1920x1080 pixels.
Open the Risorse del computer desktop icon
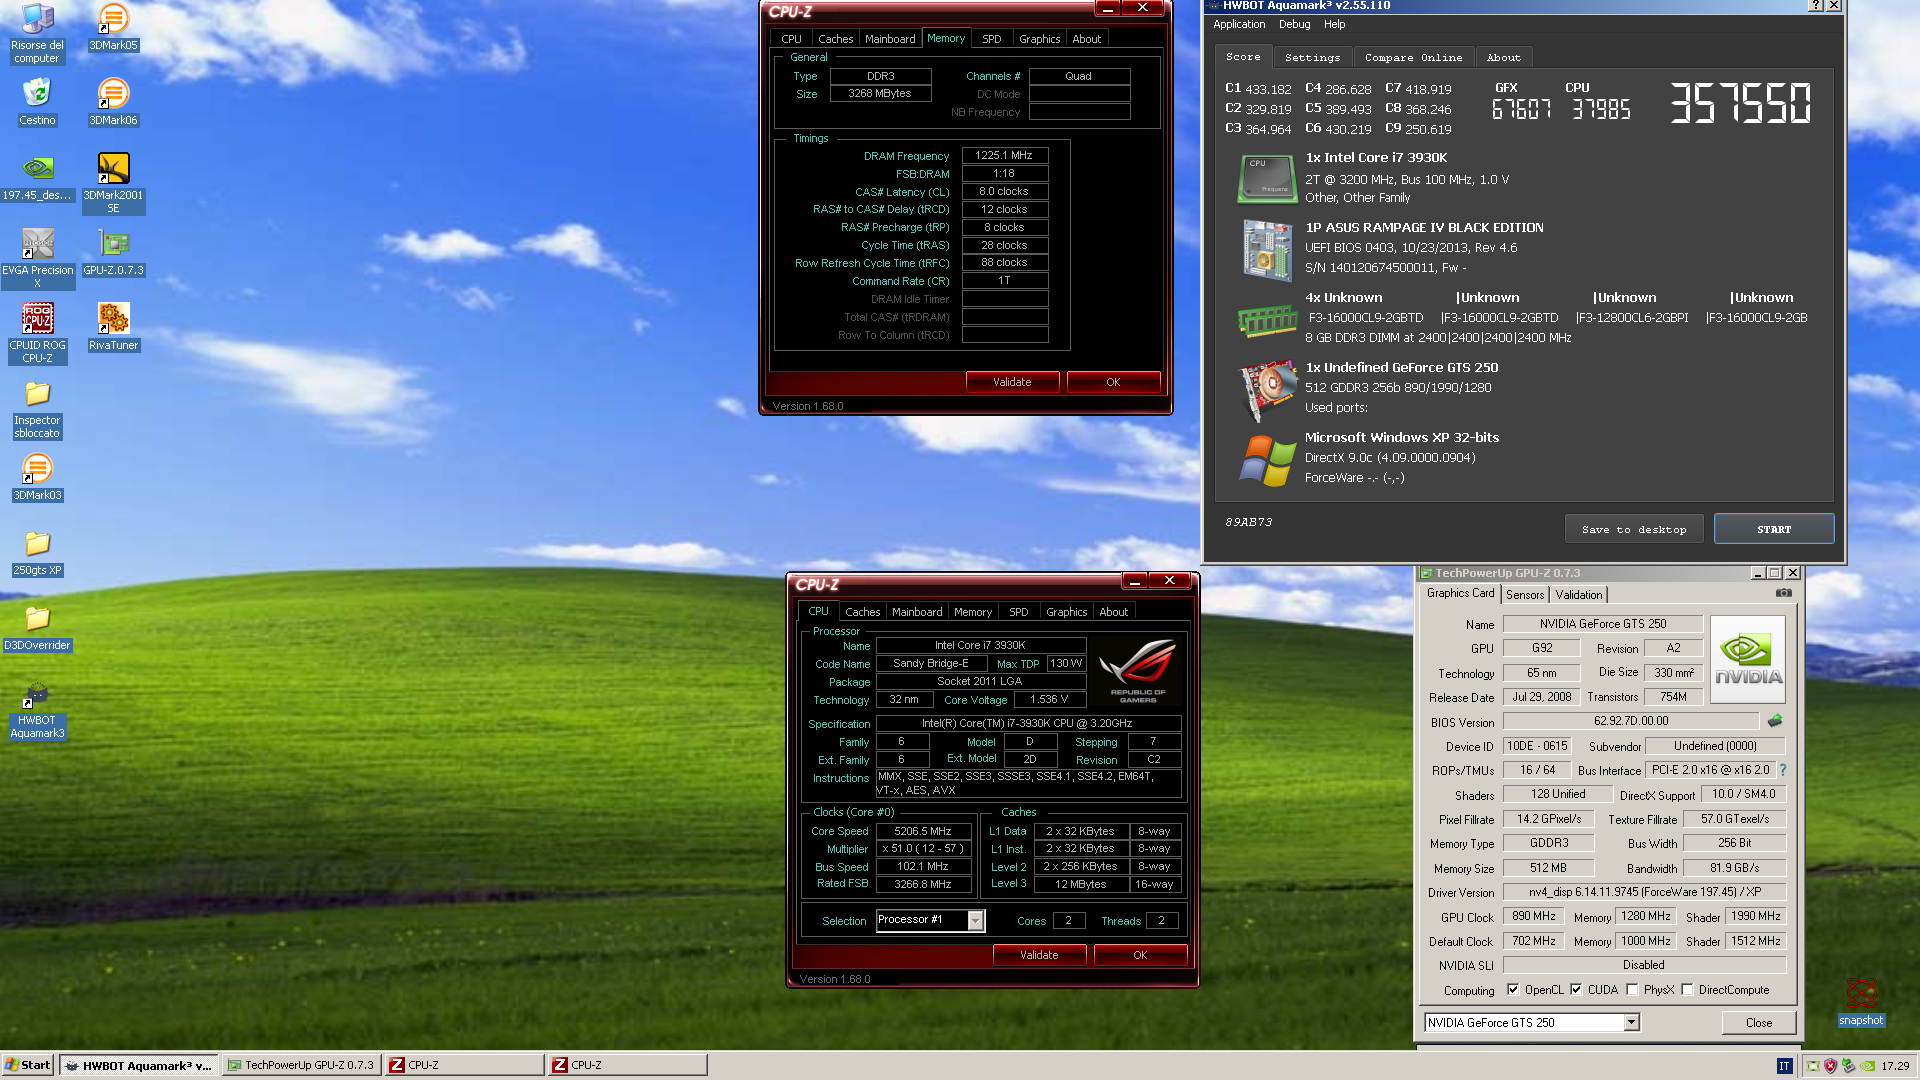[x=37, y=34]
